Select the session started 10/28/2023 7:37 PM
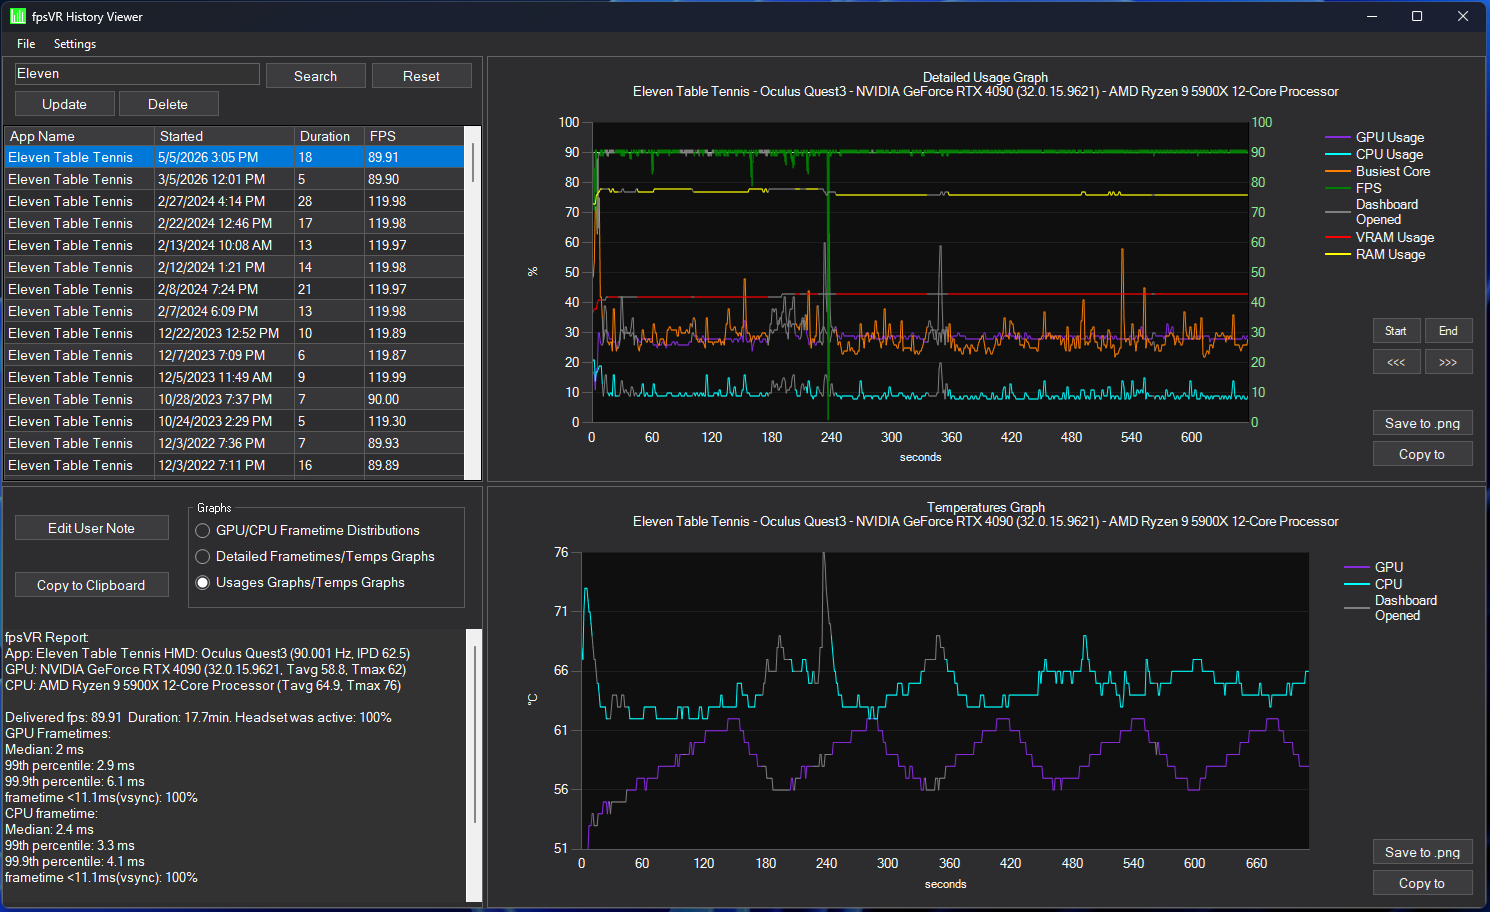 pos(234,399)
